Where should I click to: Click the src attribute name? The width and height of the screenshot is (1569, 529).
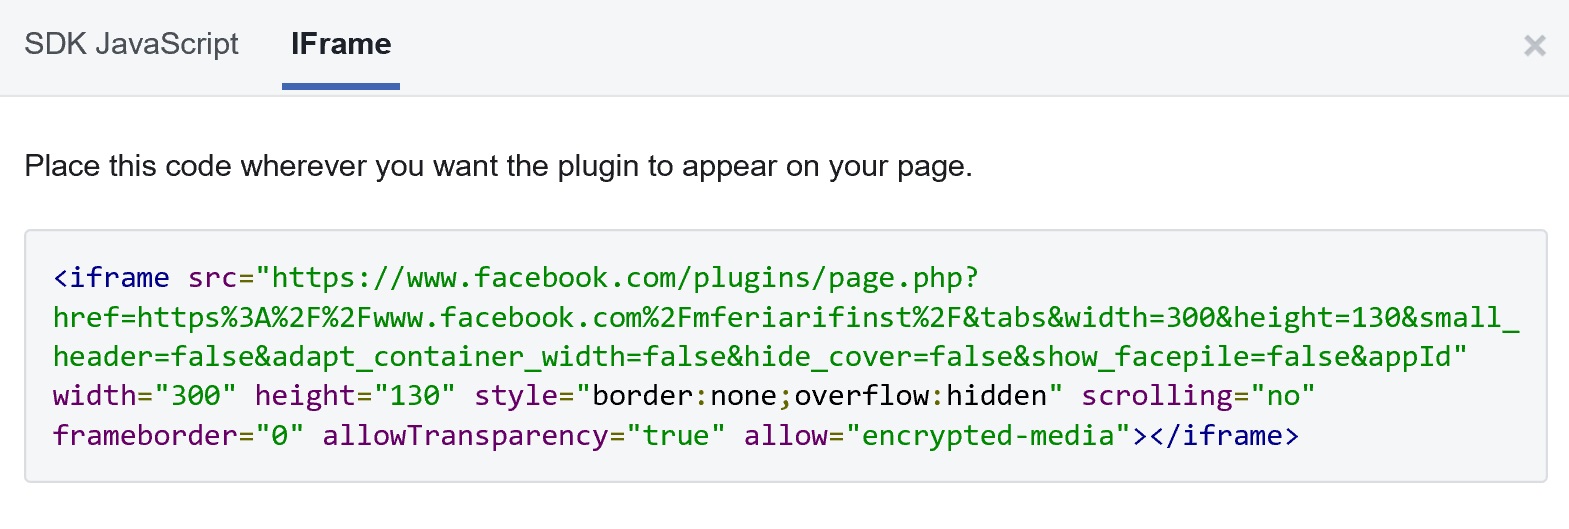[212, 278]
